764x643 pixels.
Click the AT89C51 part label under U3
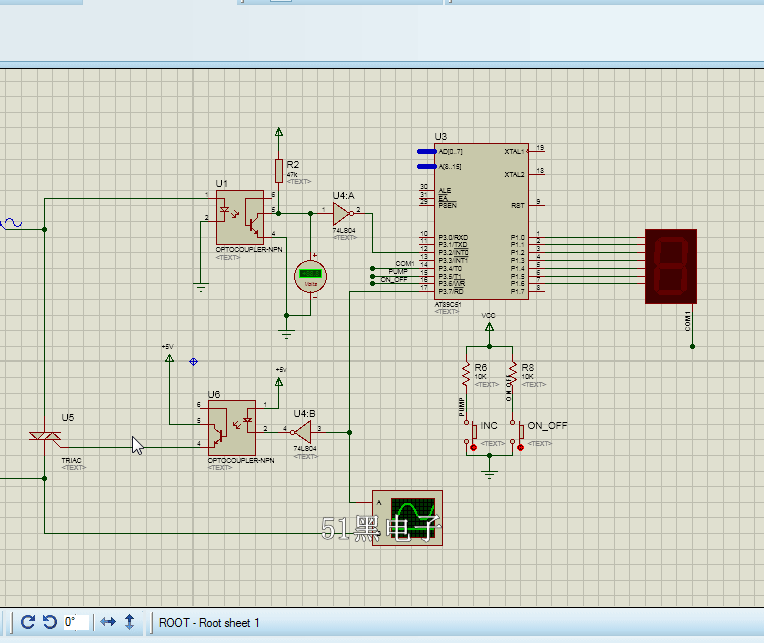tap(448, 304)
